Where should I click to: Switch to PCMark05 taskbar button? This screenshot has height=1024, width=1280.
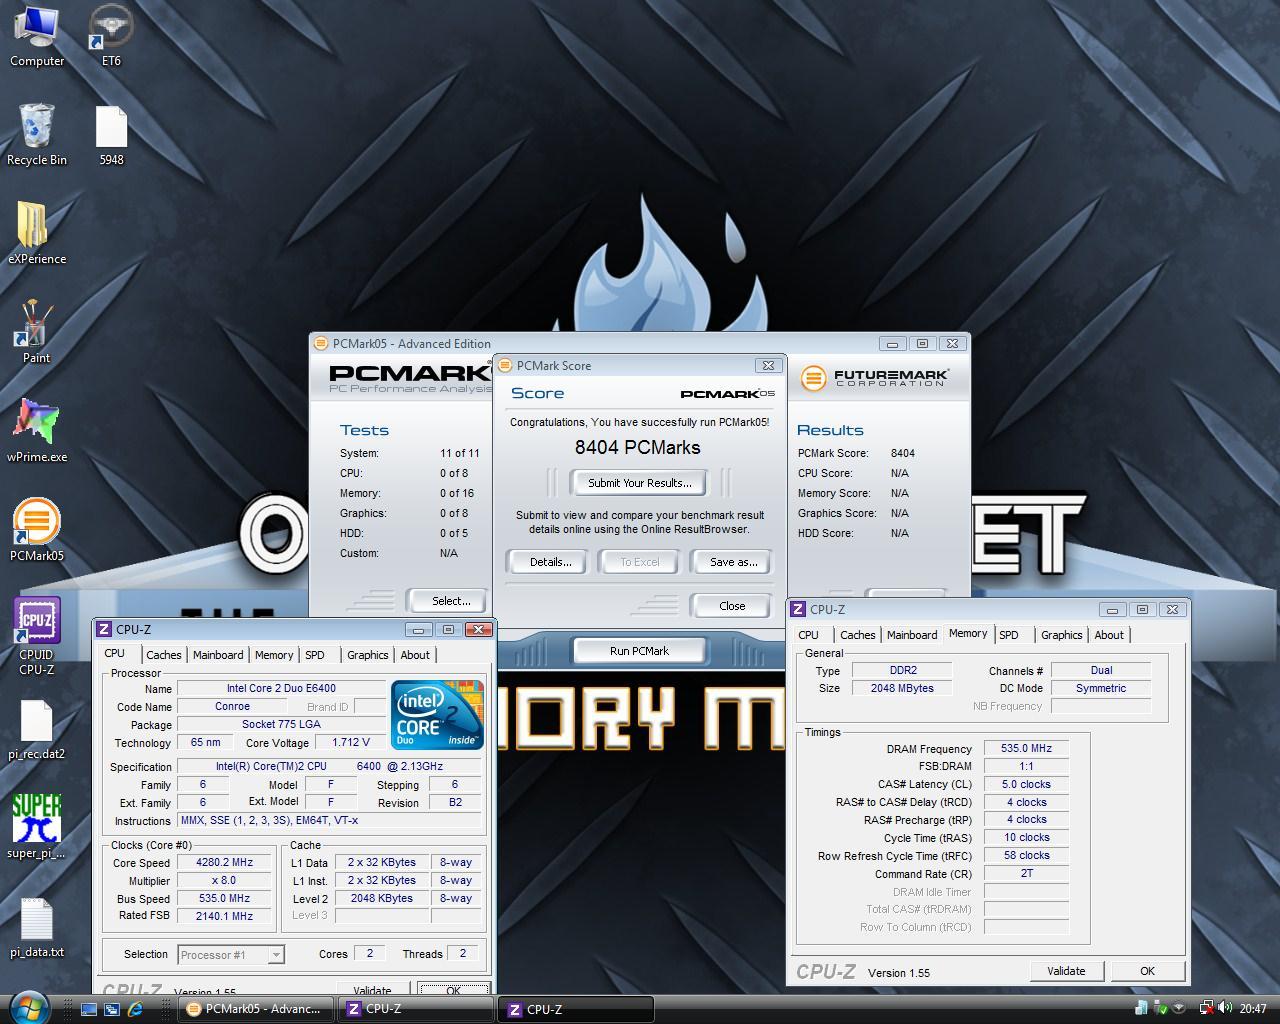pyautogui.click(x=257, y=1009)
